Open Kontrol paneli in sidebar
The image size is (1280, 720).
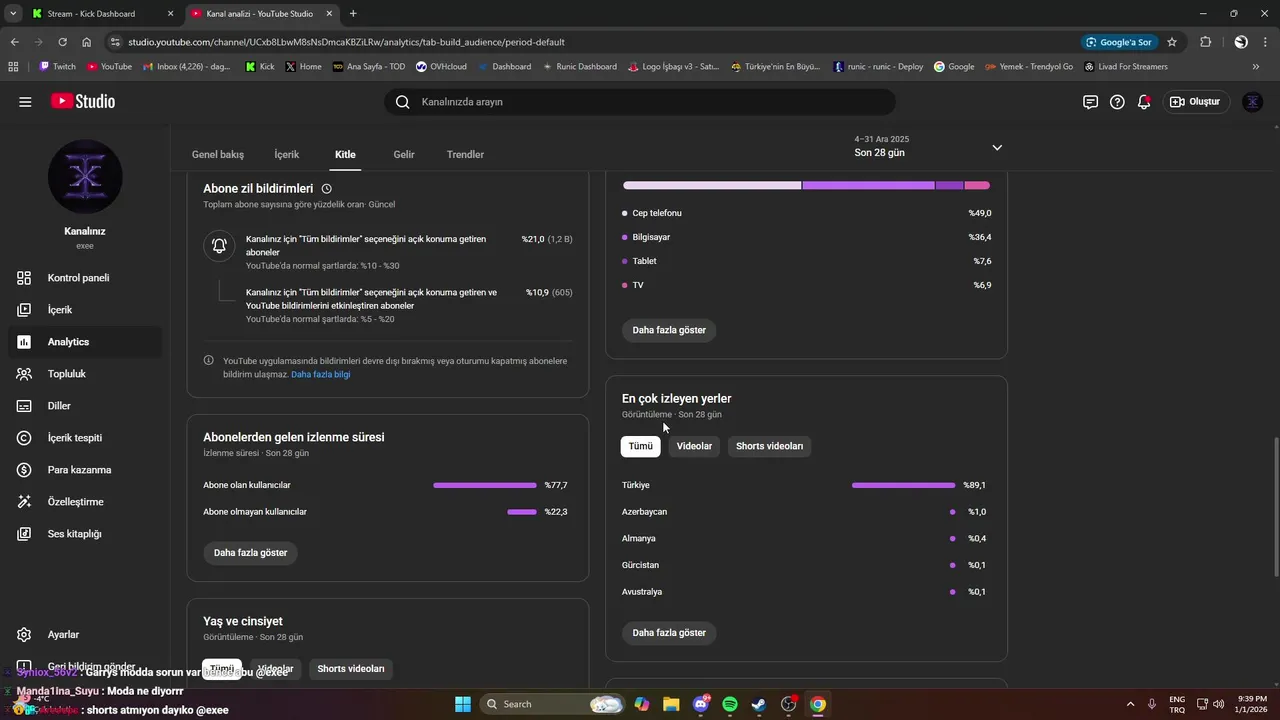coord(85,278)
